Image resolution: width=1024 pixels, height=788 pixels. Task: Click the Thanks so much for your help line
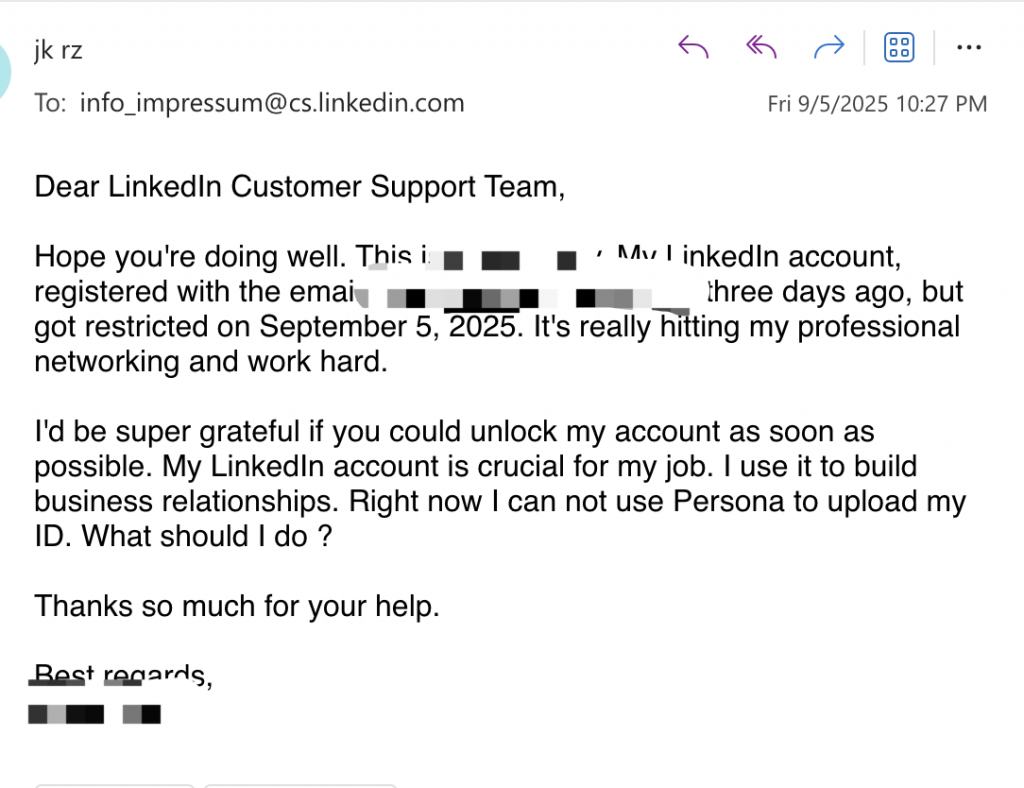[236, 607]
